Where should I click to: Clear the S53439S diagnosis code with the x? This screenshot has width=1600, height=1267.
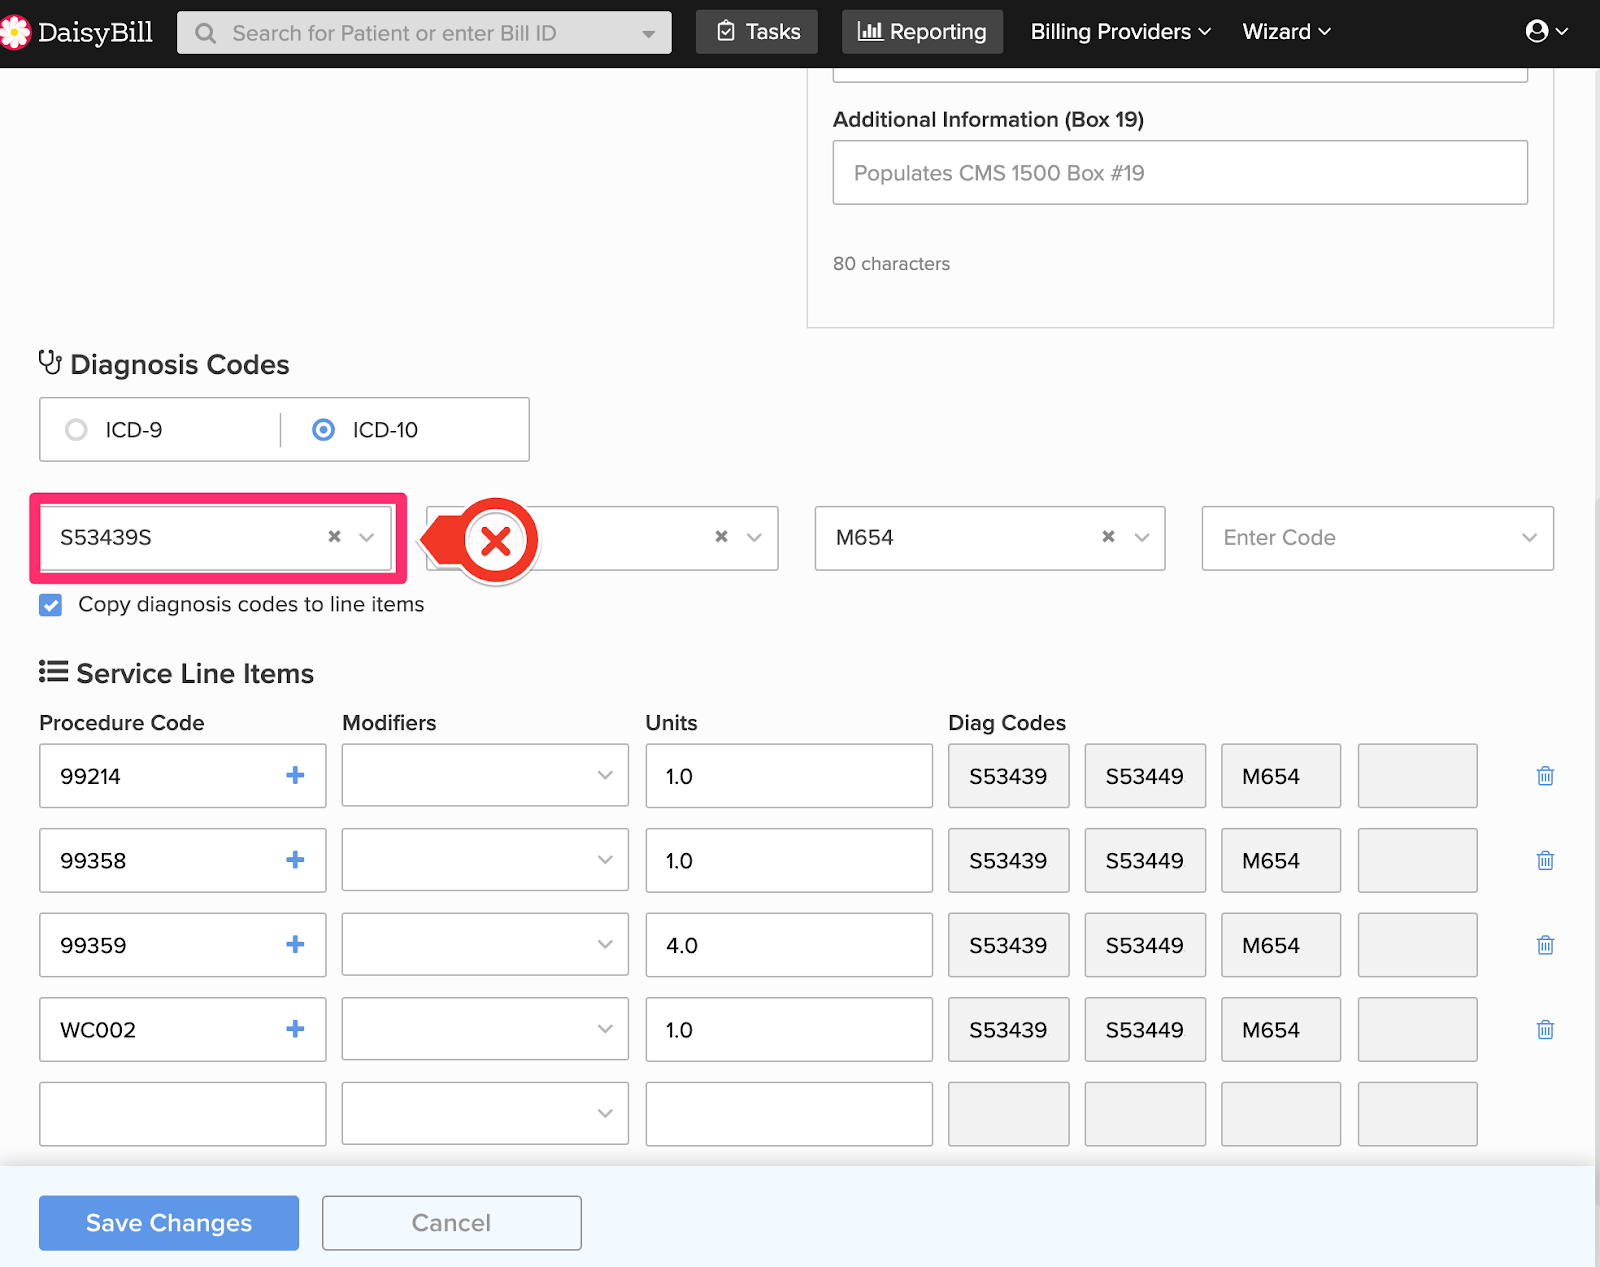335,537
